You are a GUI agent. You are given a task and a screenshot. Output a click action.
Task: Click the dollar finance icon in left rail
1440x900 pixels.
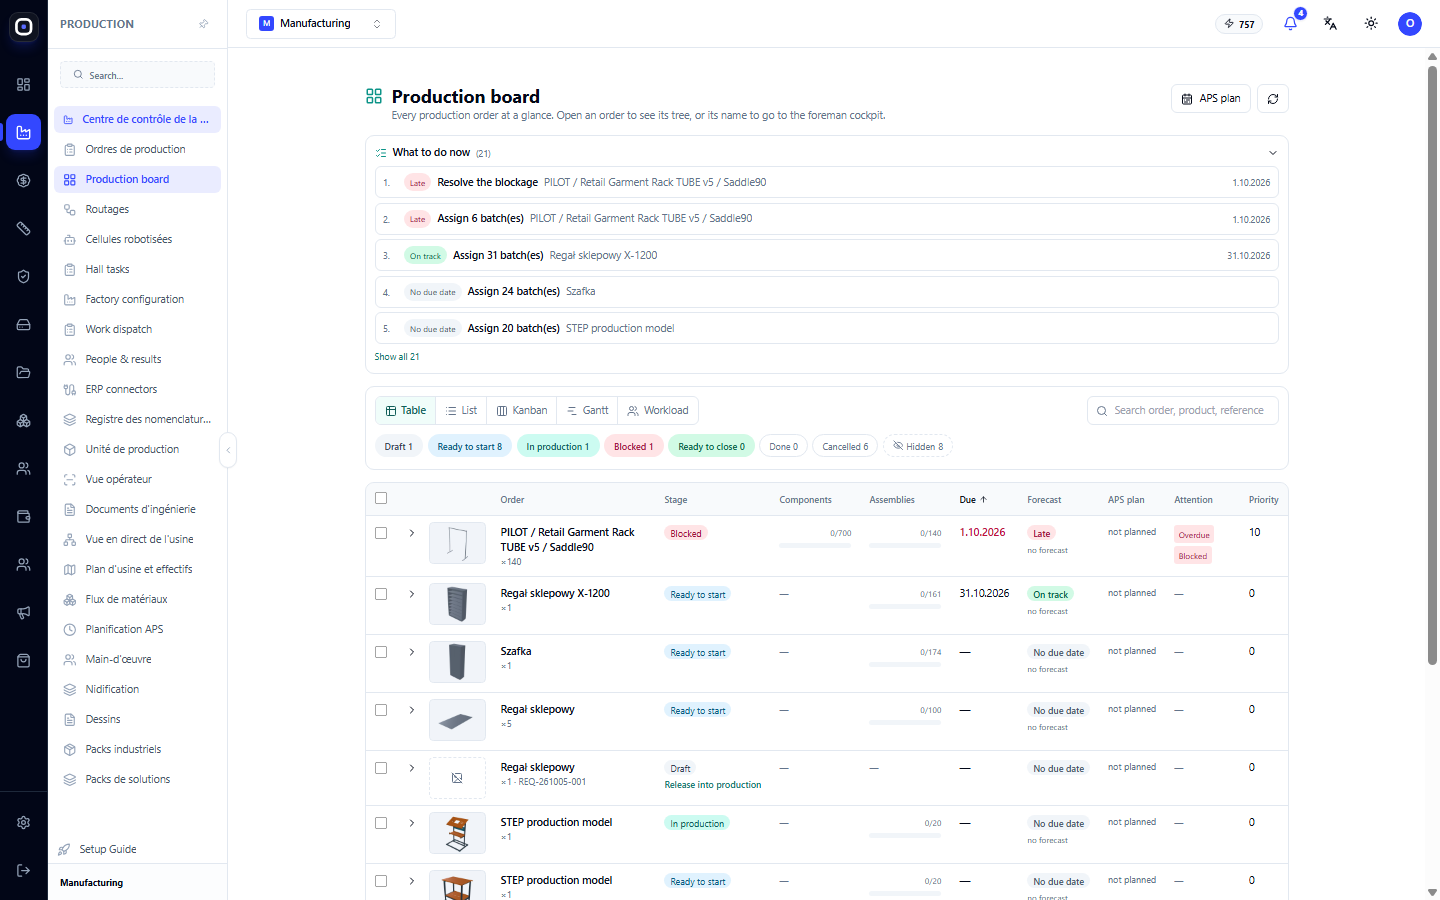[24, 181]
